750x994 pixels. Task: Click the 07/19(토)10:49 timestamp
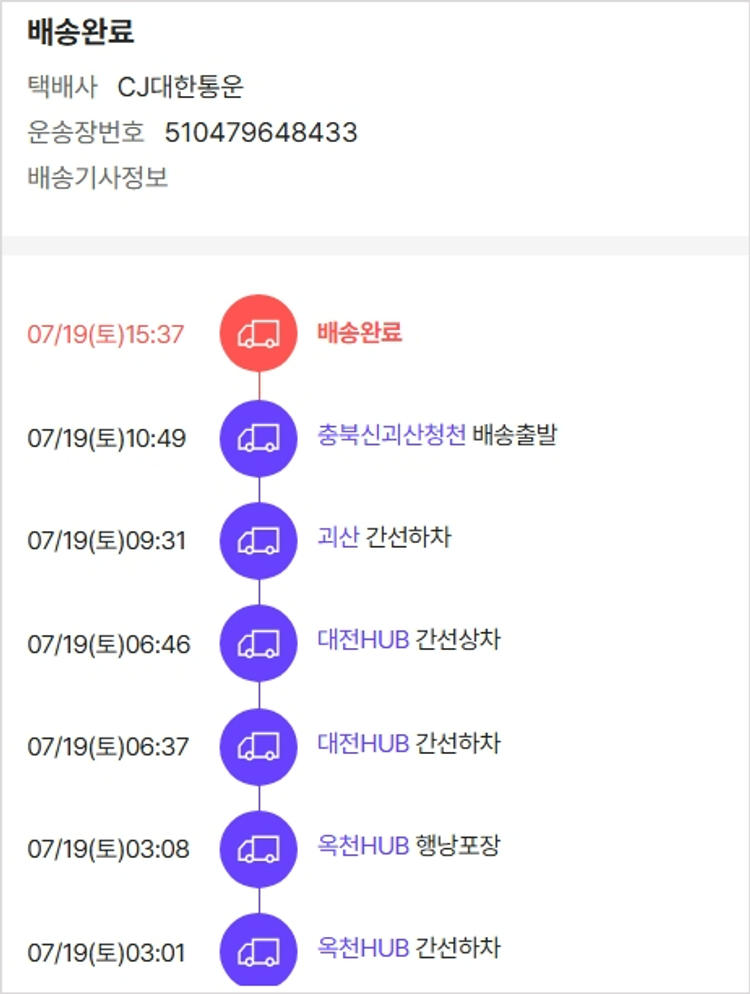[106, 438]
